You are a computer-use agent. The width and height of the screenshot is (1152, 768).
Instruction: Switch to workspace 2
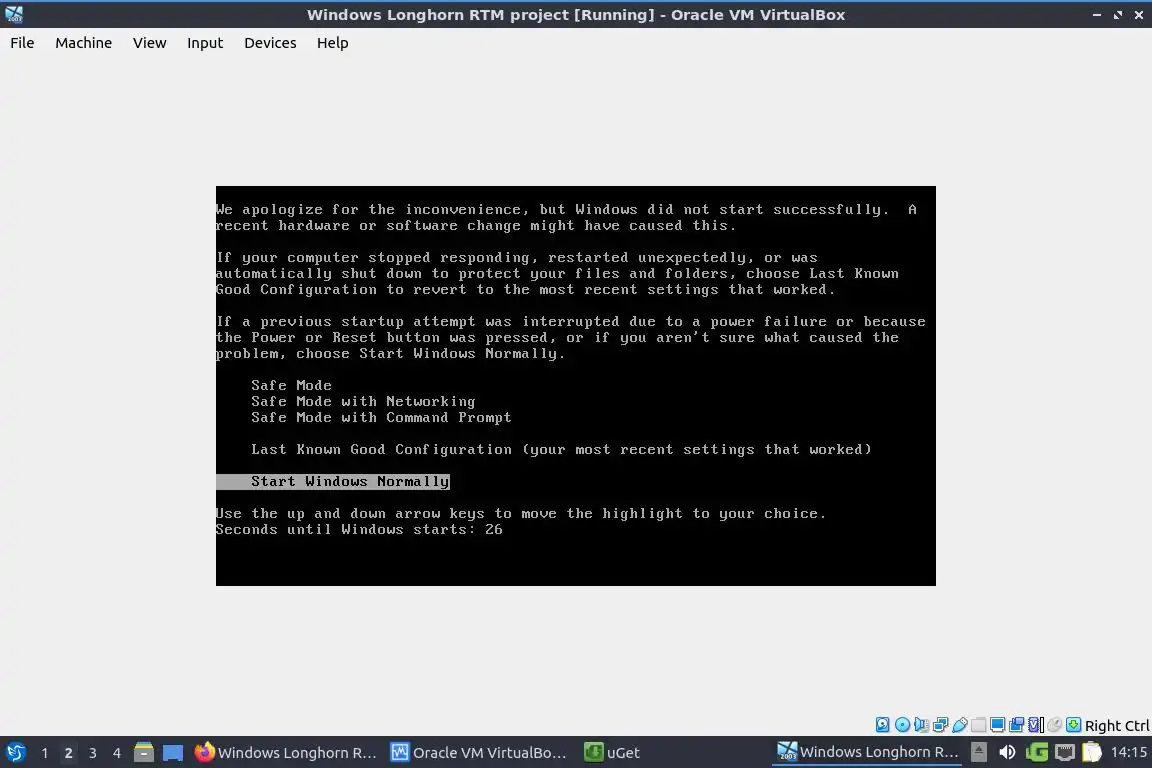point(68,753)
